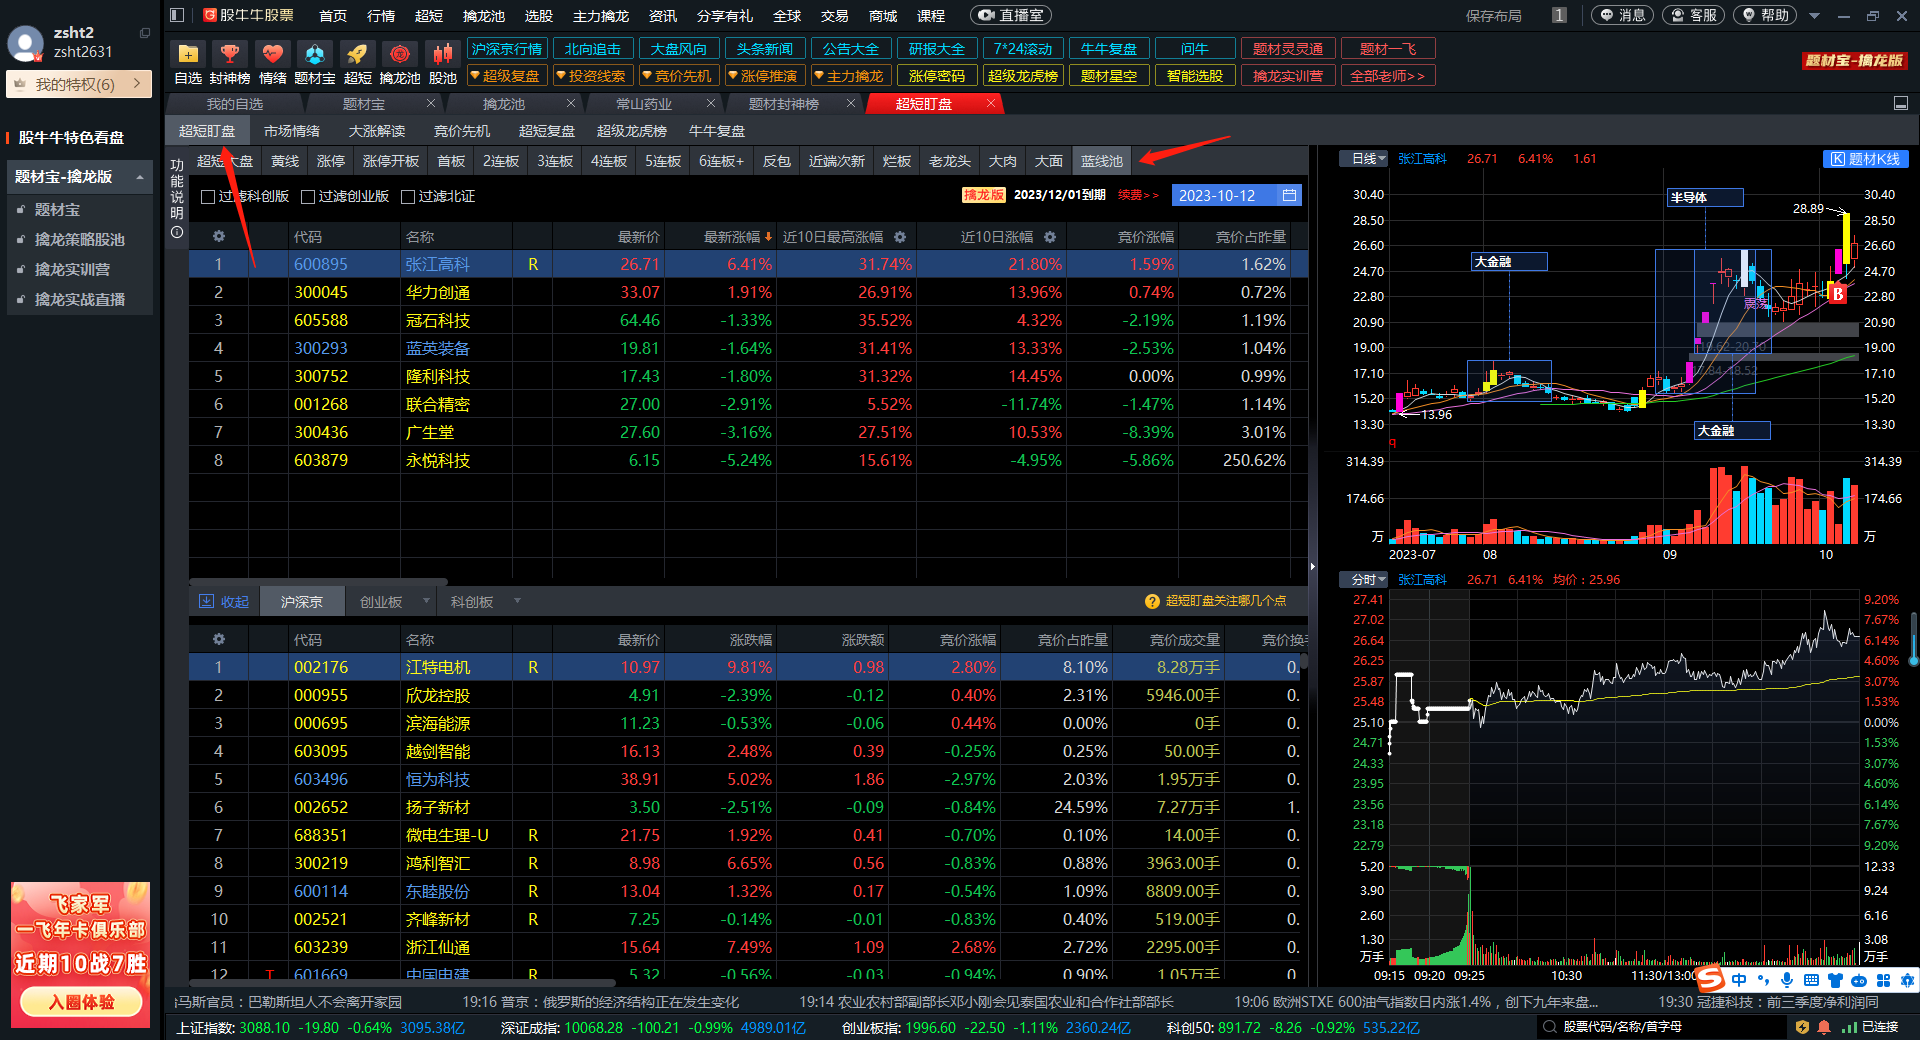The width and height of the screenshot is (1920, 1040).
Task: Expand 我的特权(6) arrow
Action: click(x=137, y=84)
